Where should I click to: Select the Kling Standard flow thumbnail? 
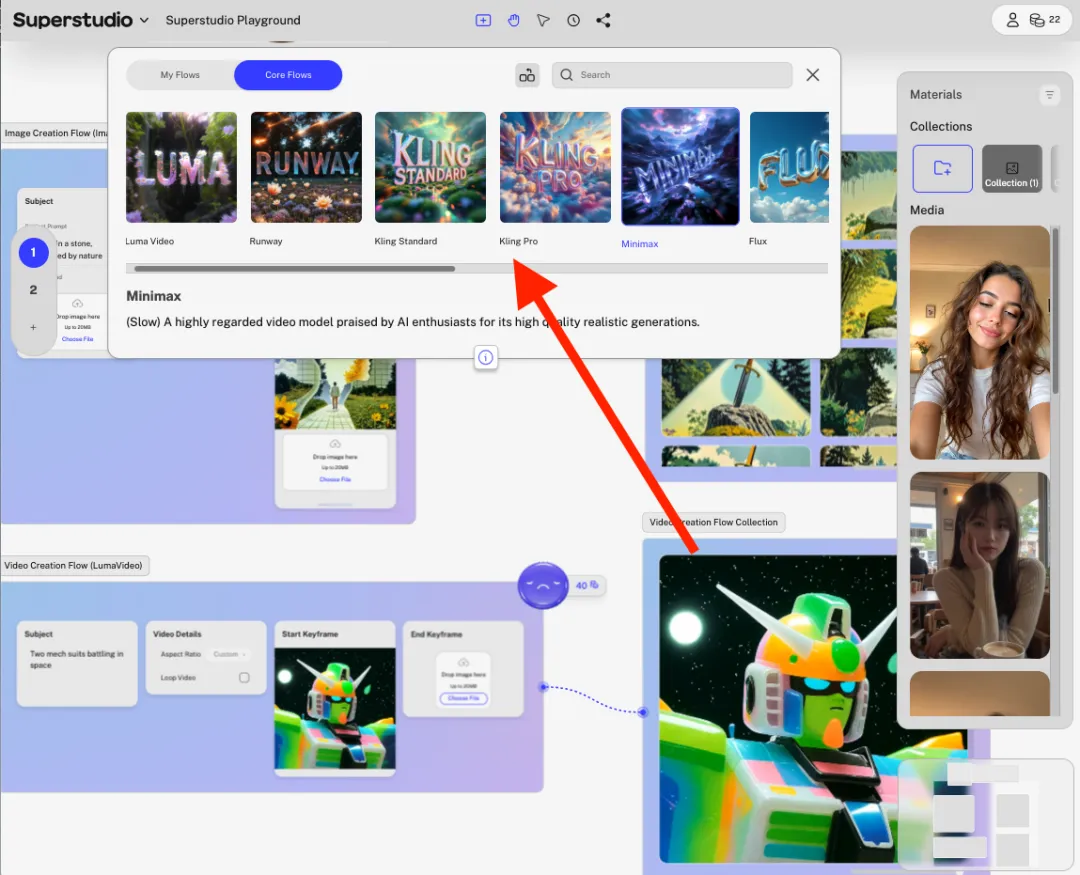coord(430,167)
